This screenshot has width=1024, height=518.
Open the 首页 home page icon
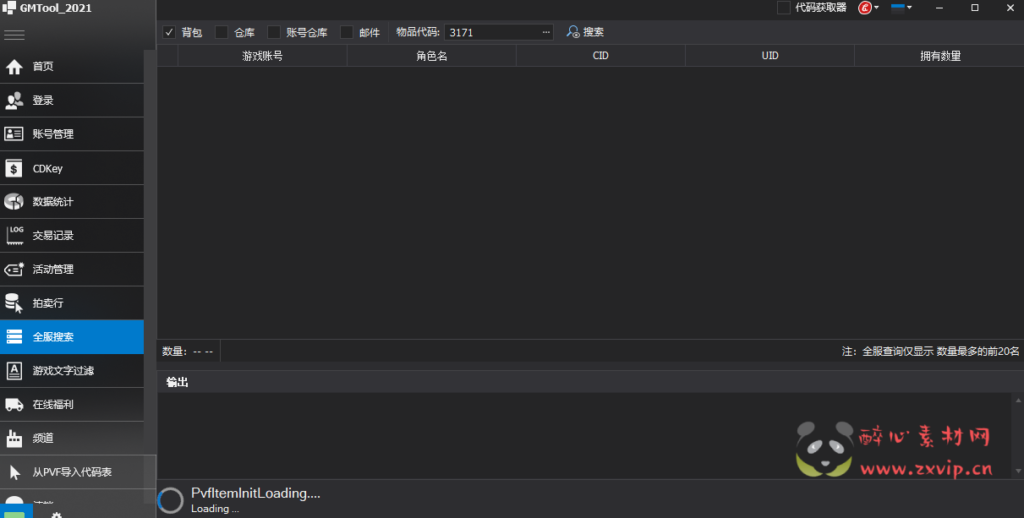point(14,67)
